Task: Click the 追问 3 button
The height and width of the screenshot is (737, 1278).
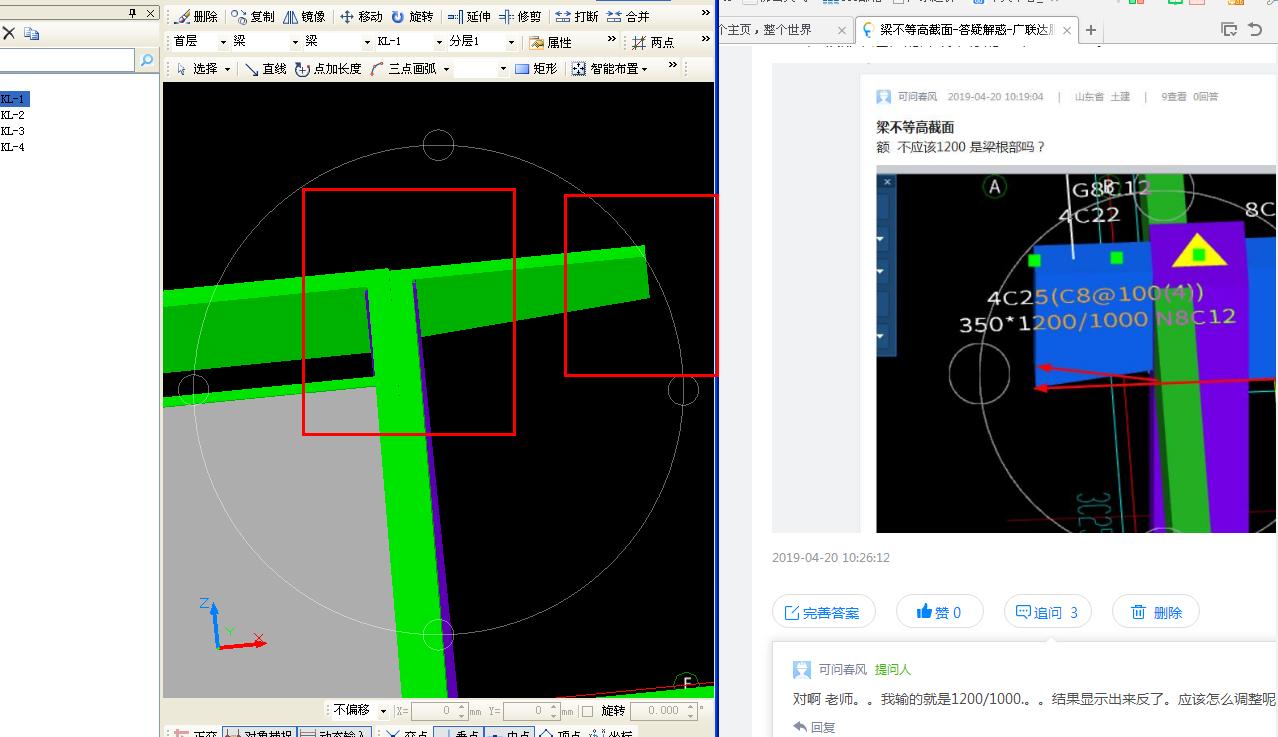Action: click(1047, 612)
